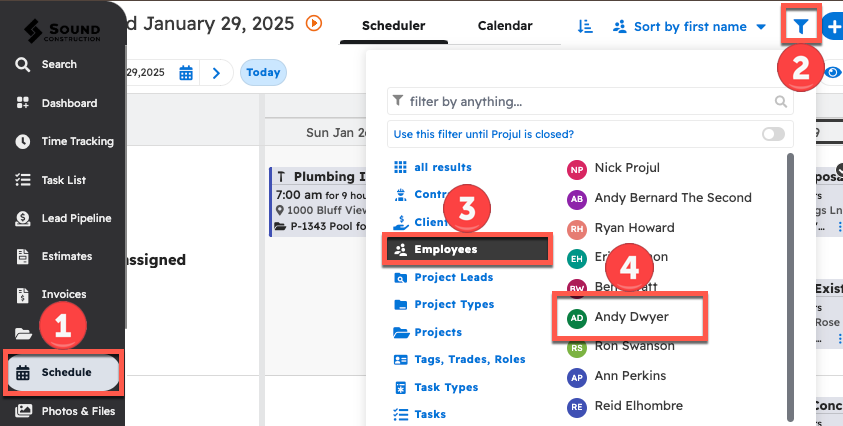The height and width of the screenshot is (426, 843).
Task: Open the Sort by first name dropdown
Action: pyautogui.click(x=690, y=27)
